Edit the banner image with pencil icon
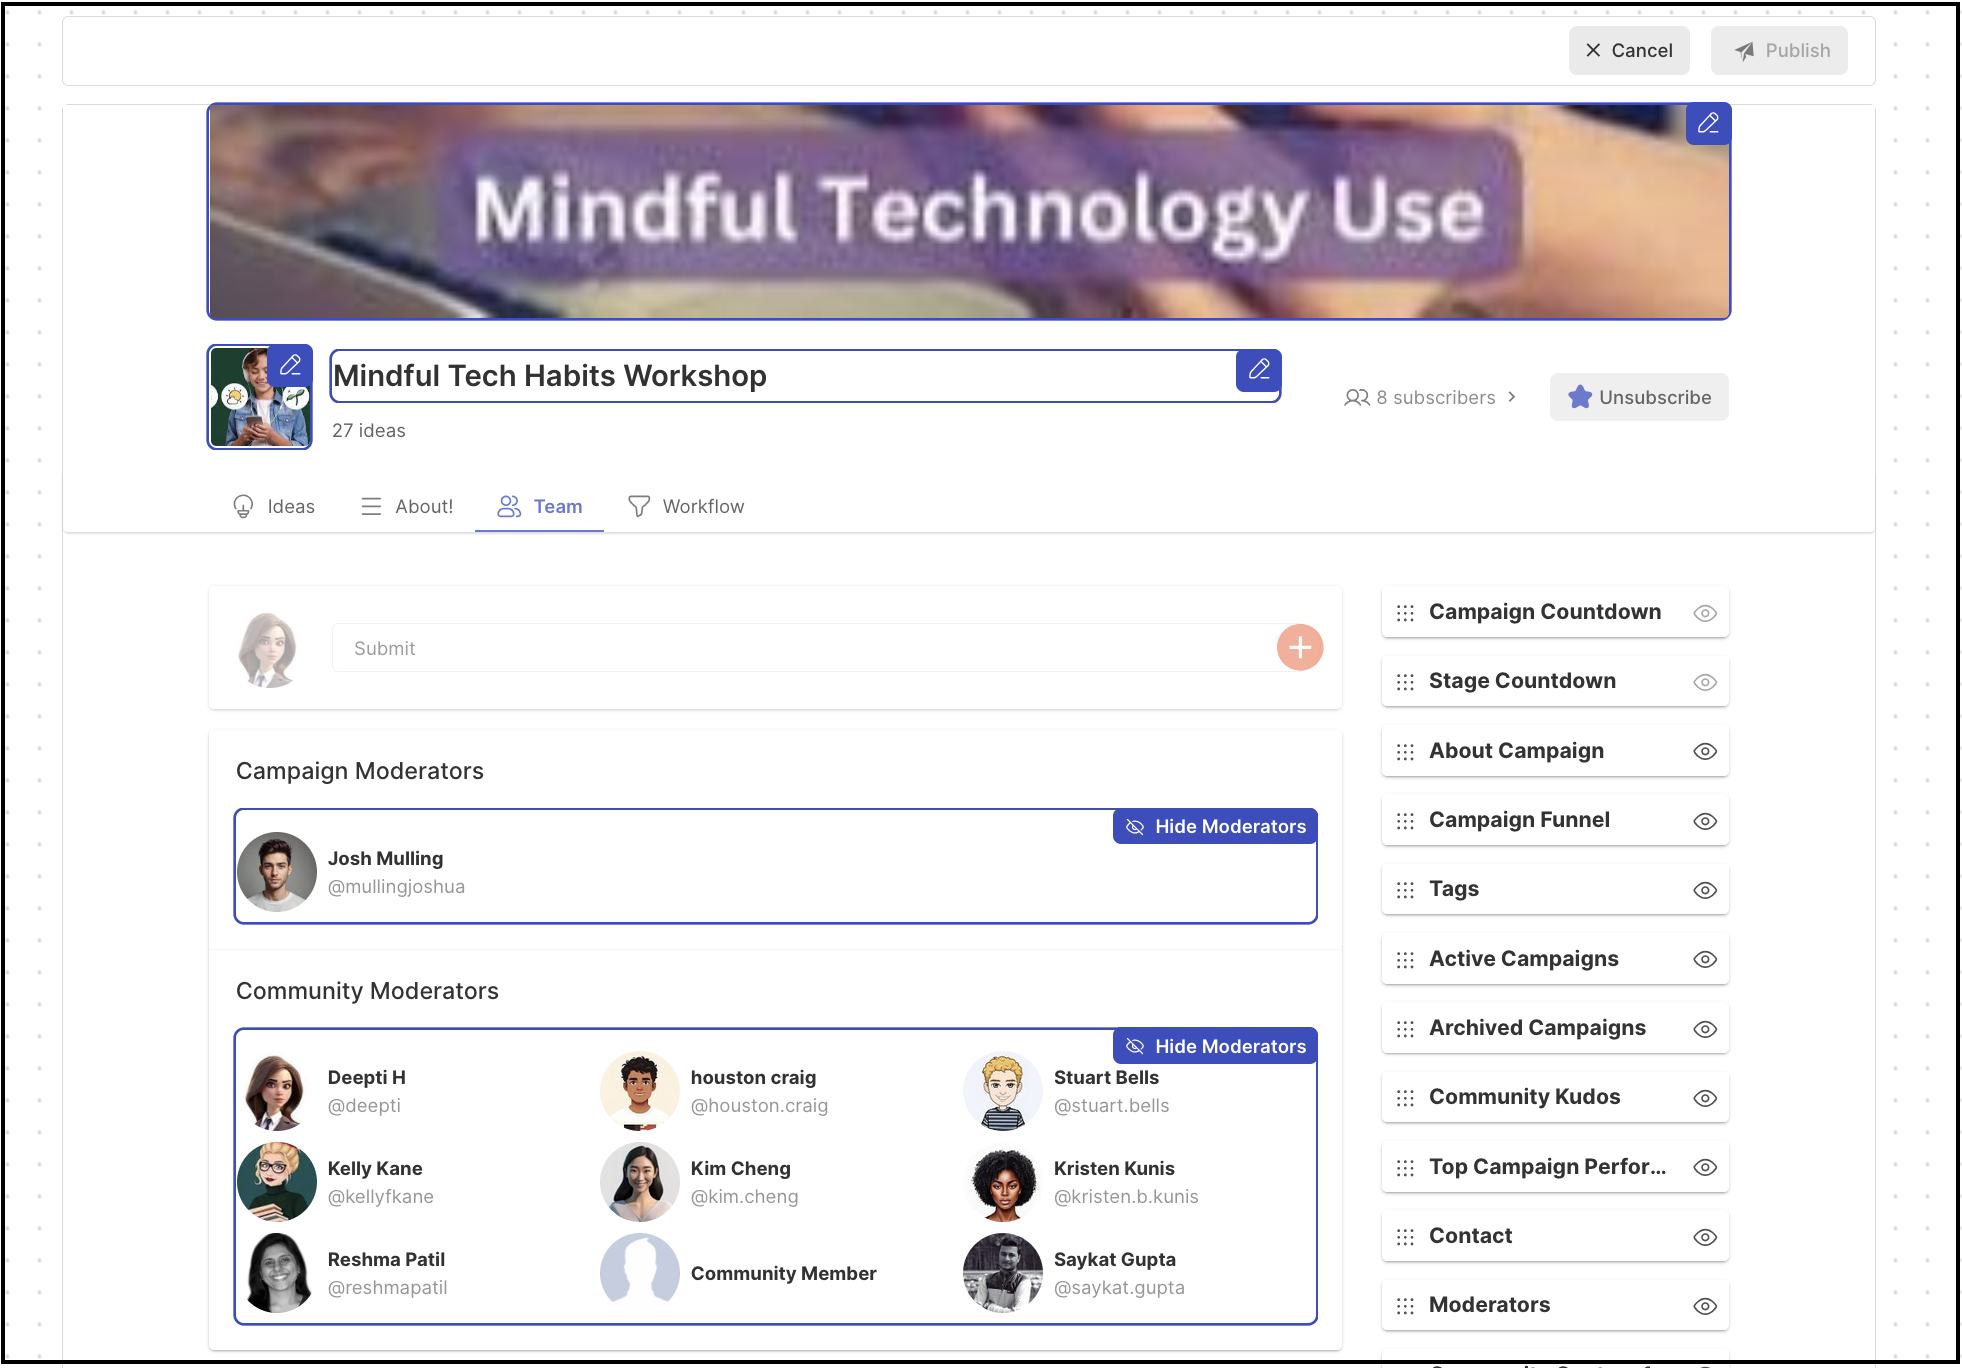 coord(1708,124)
